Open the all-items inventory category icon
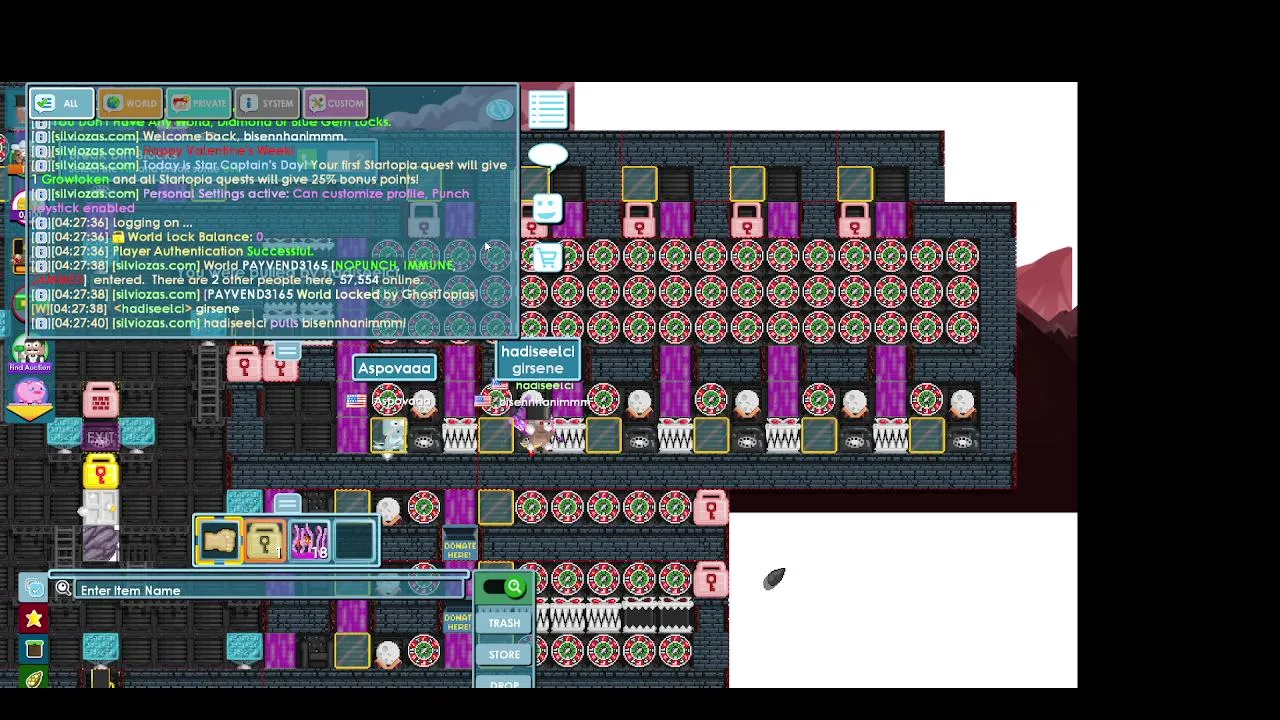The image size is (1280, 720). pyautogui.click(x=34, y=588)
